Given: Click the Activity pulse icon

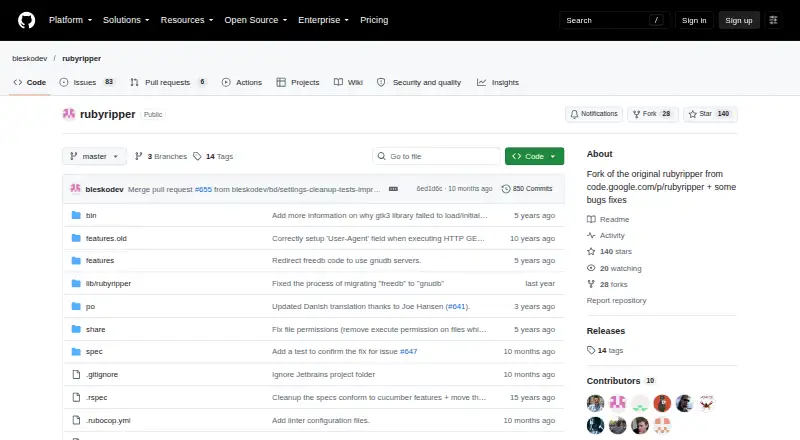Looking at the screenshot, I should (x=591, y=235).
